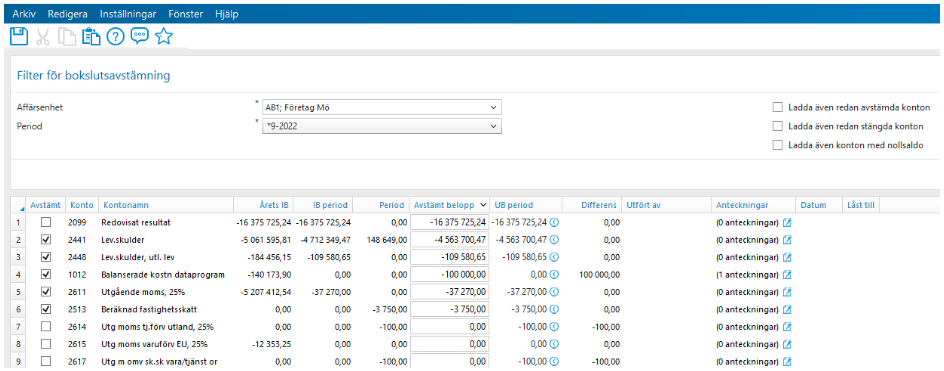Click clock icon for account 2513 UB period

point(554,310)
